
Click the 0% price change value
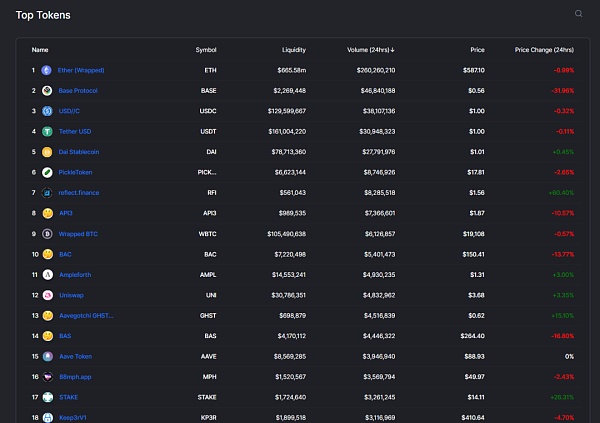click(569, 356)
